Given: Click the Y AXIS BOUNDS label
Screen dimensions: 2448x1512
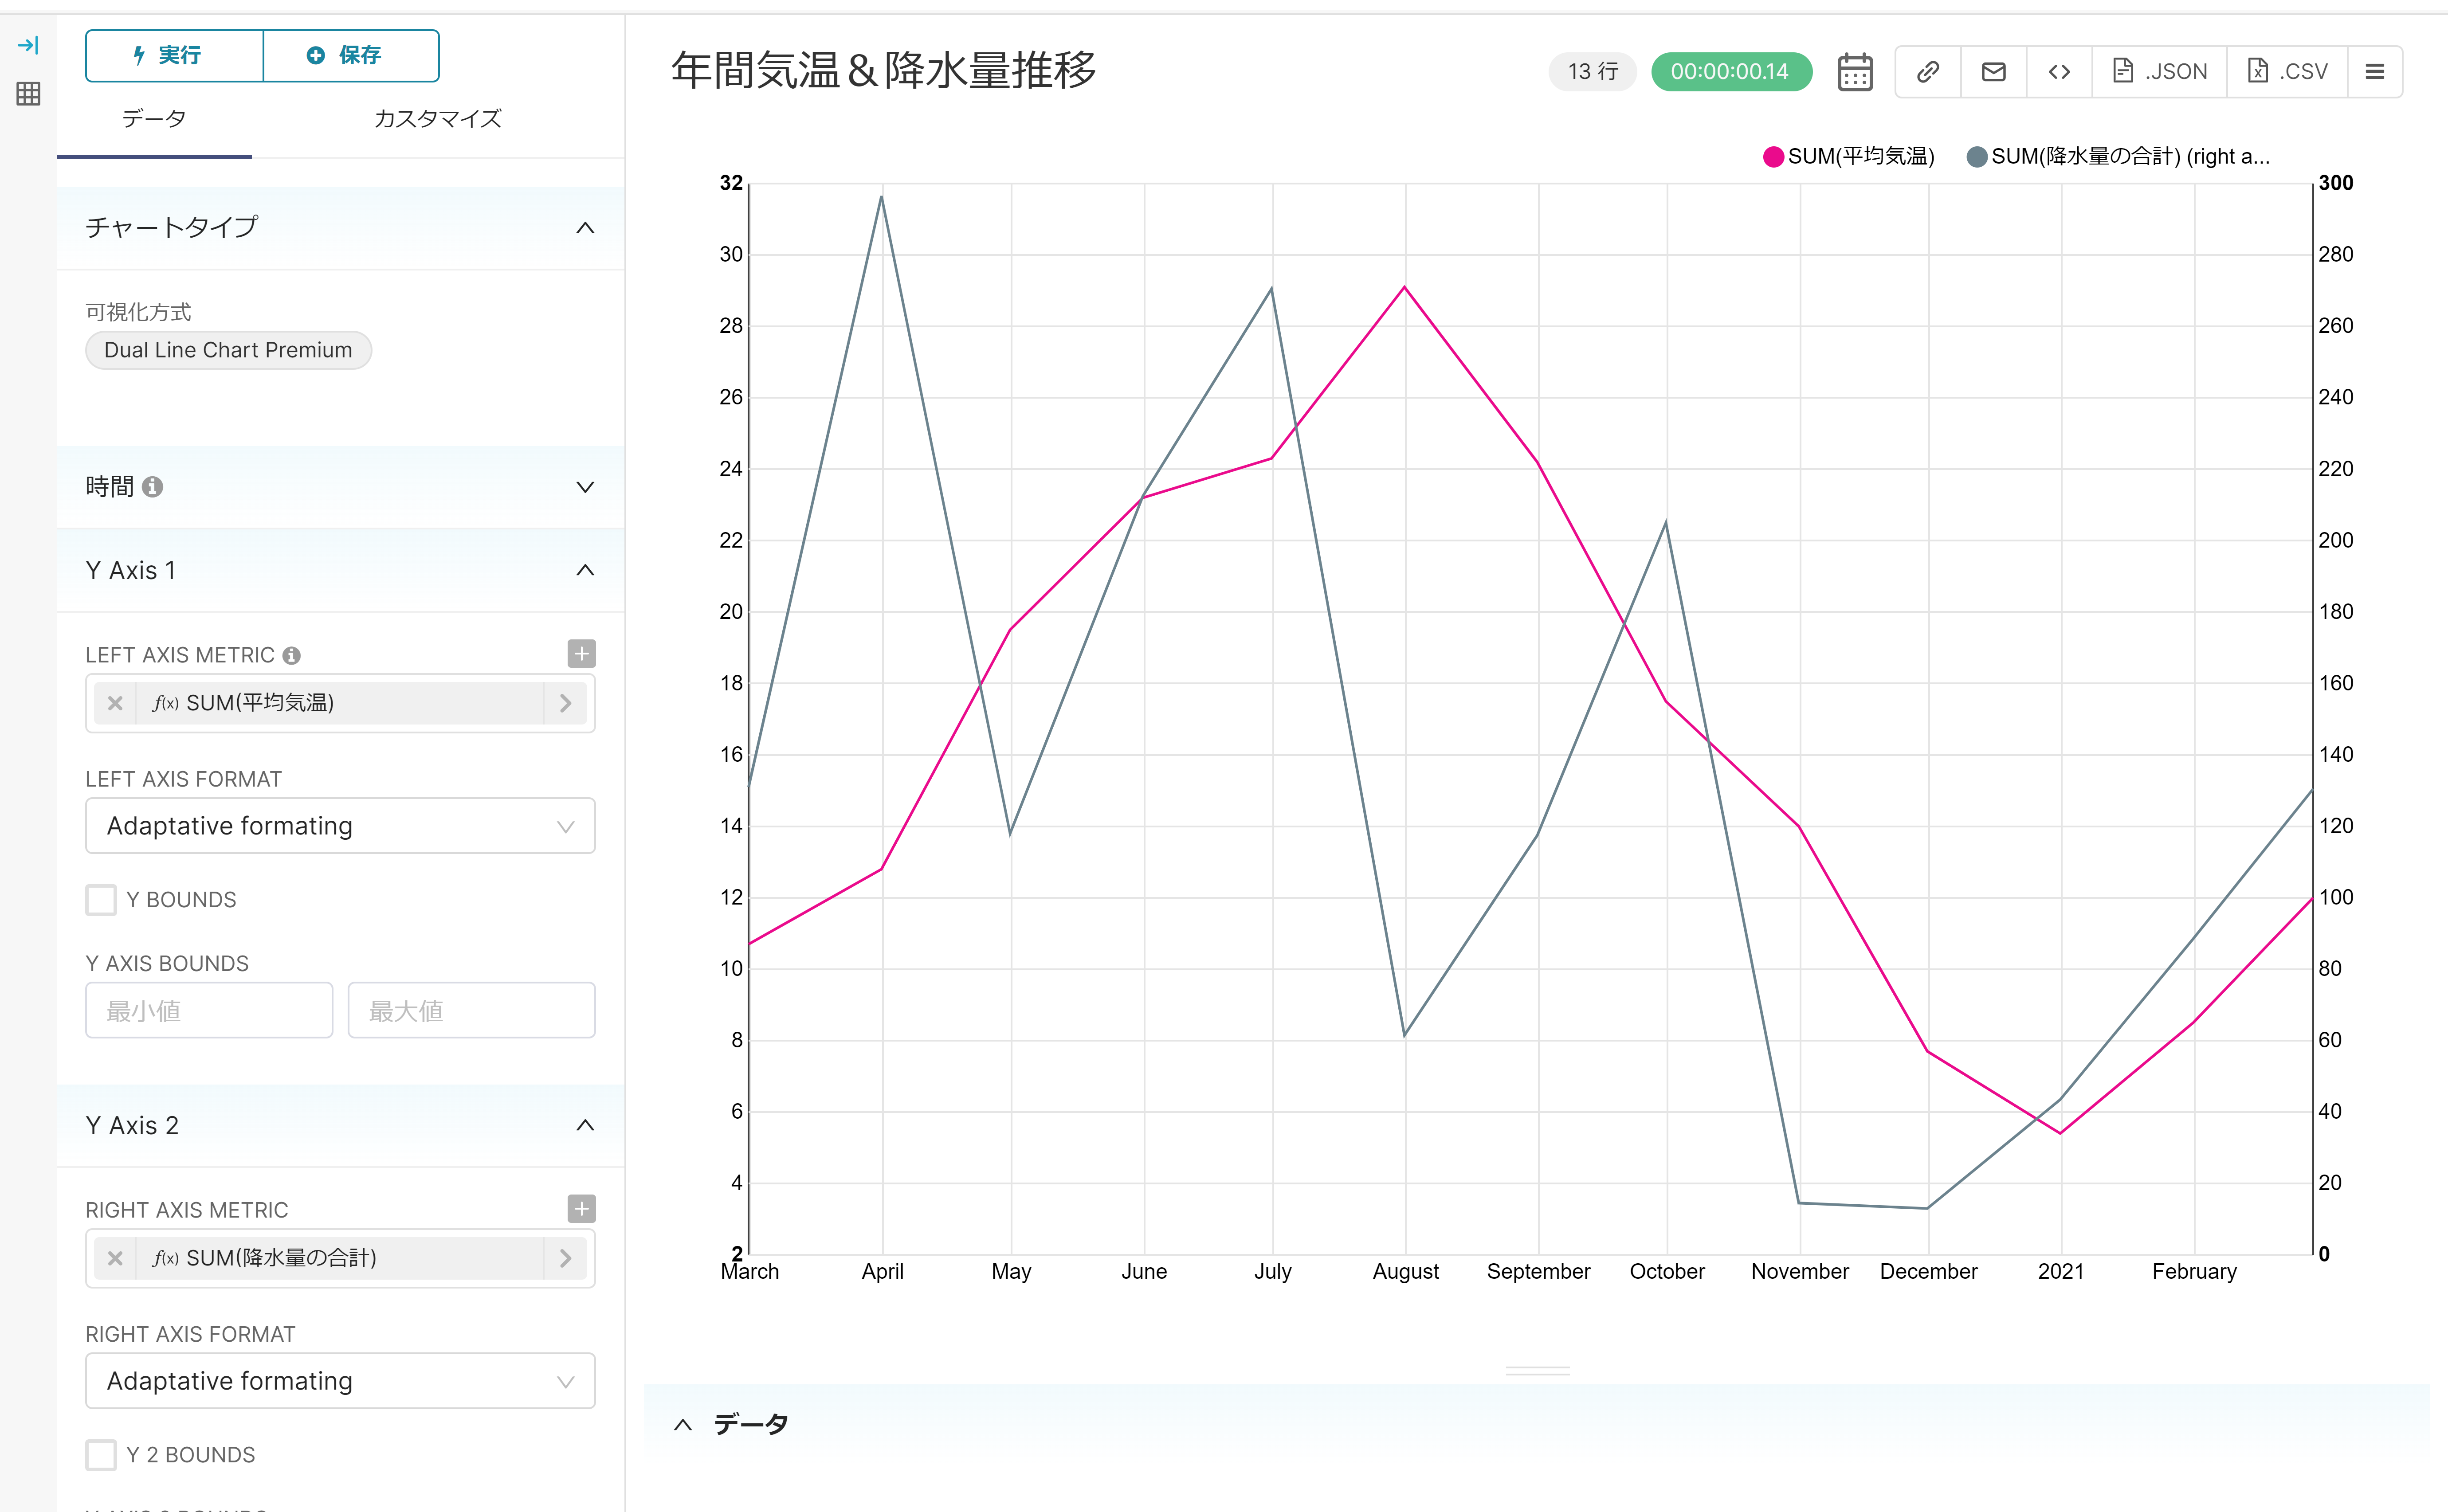Looking at the screenshot, I should tap(167, 964).
